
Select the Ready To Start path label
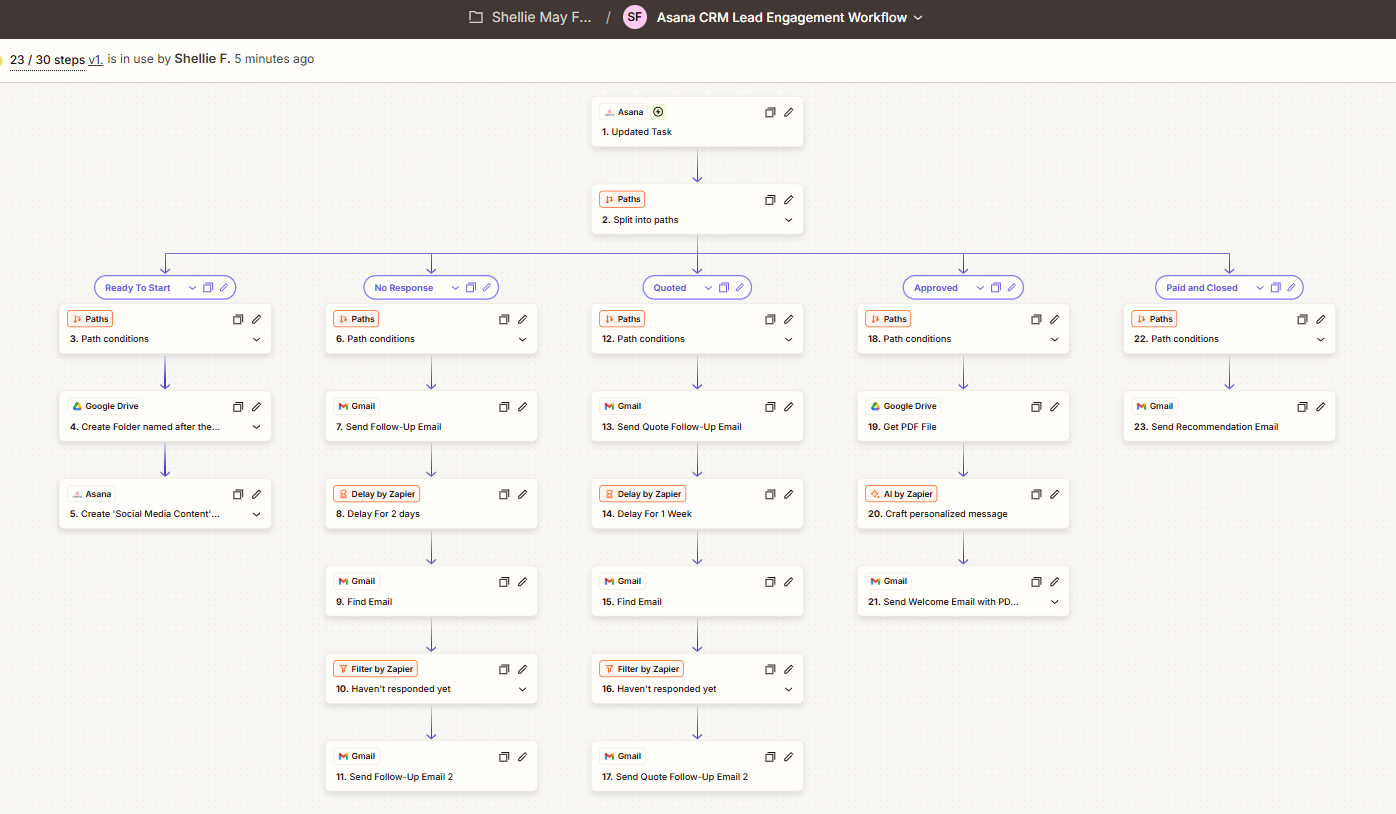coord(138,288)
